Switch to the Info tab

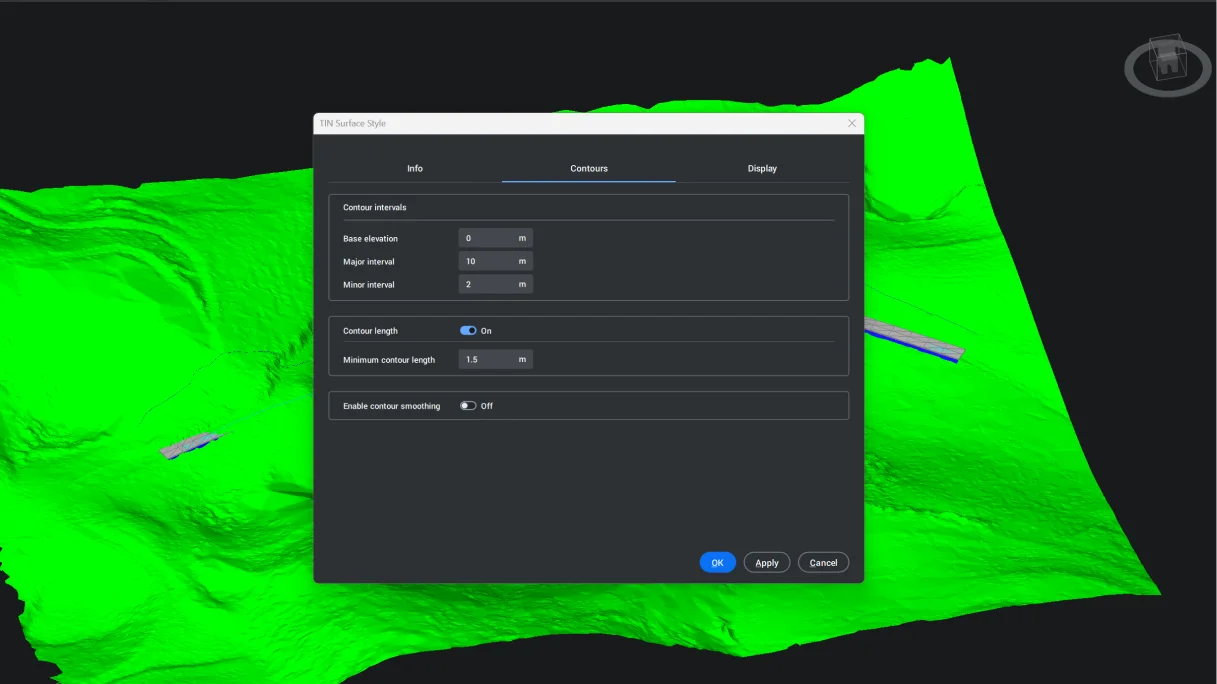[415, 168]
